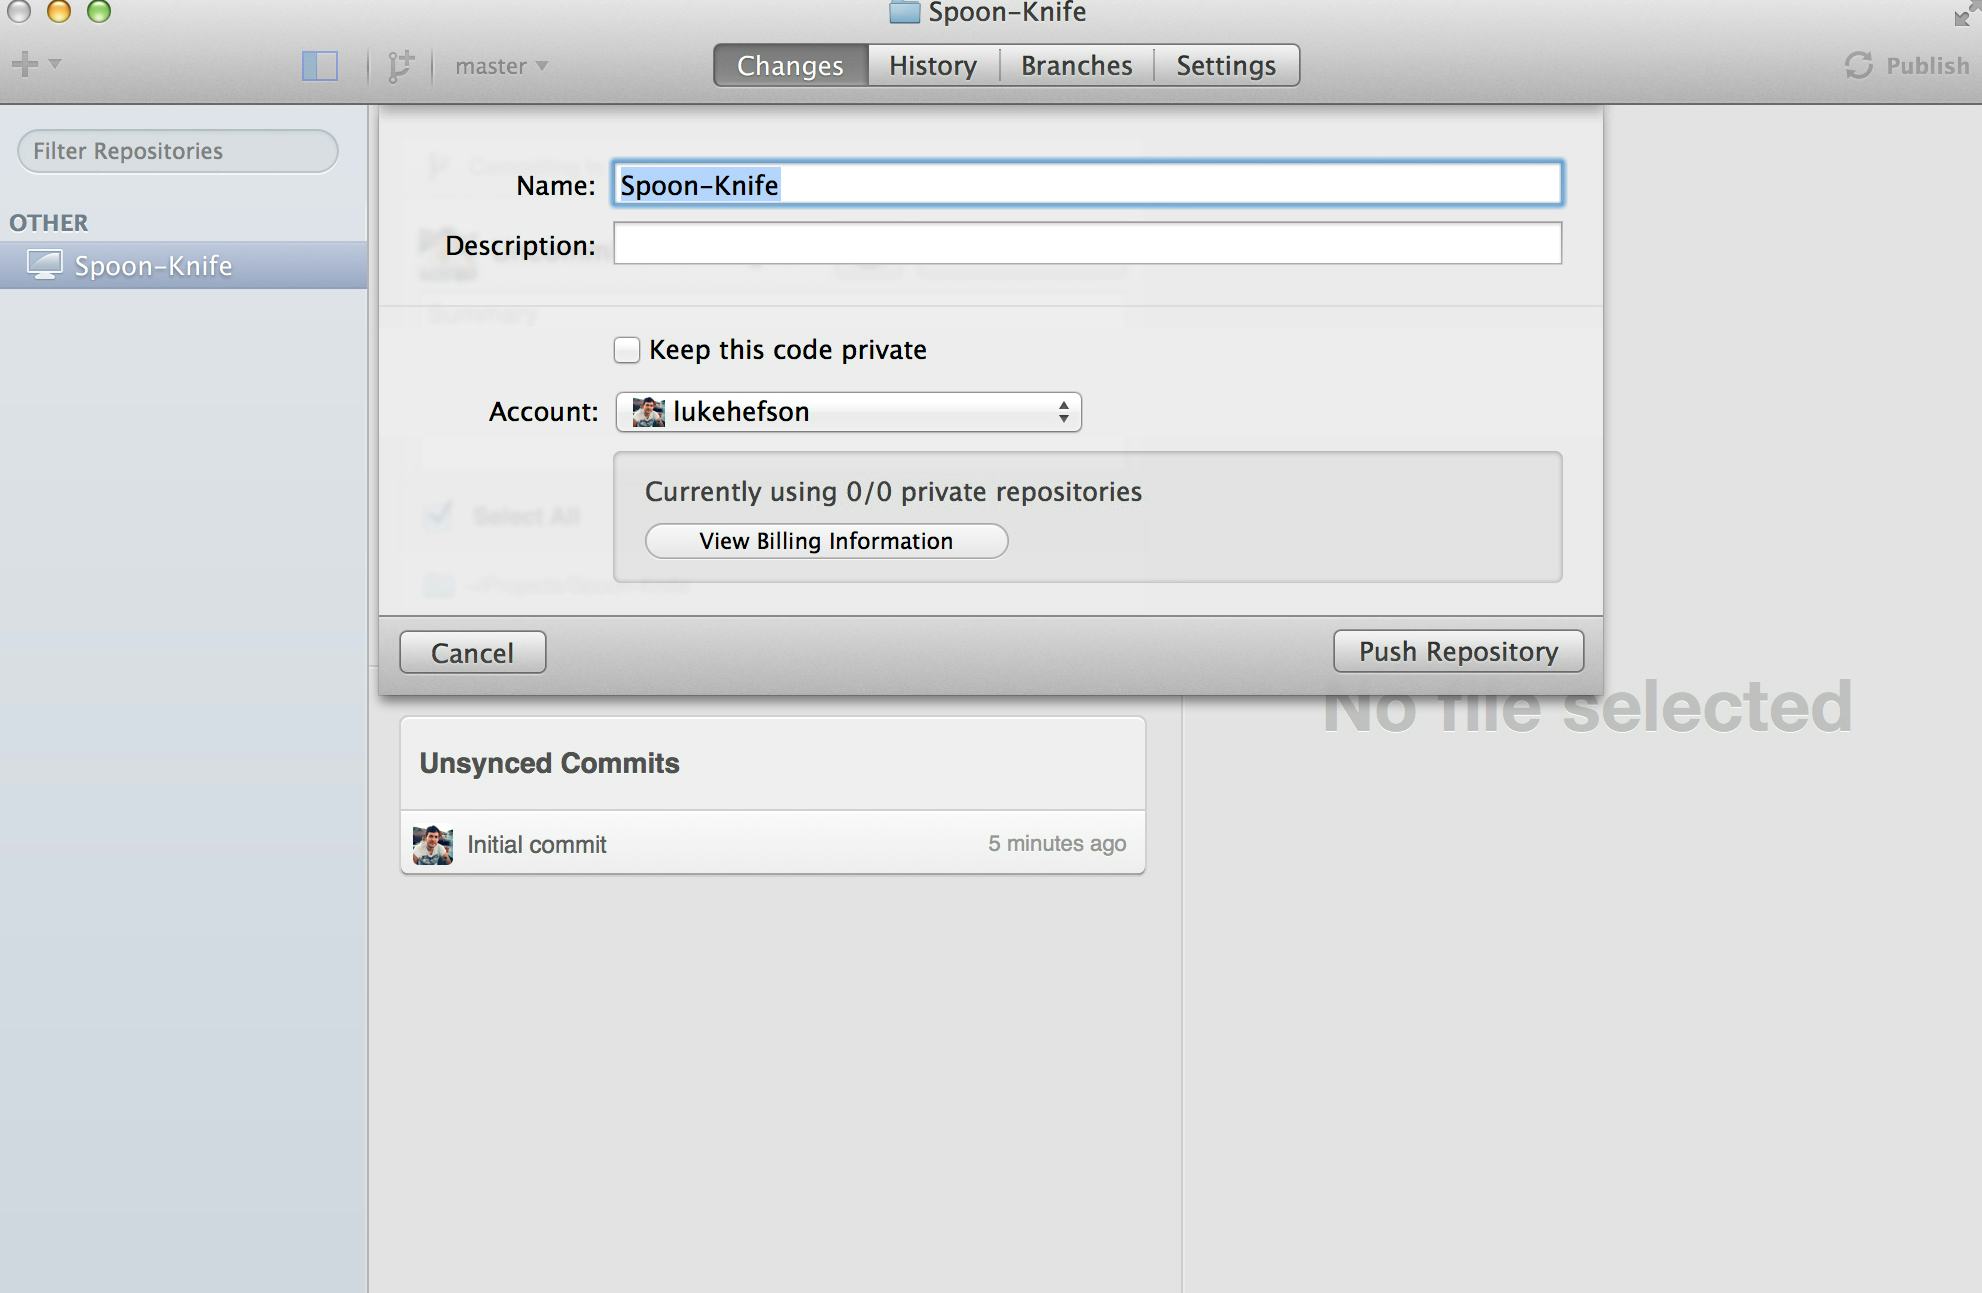The image size is (1982, 1293).
Task: Click the Cancel button
Action: pos(472,653)
